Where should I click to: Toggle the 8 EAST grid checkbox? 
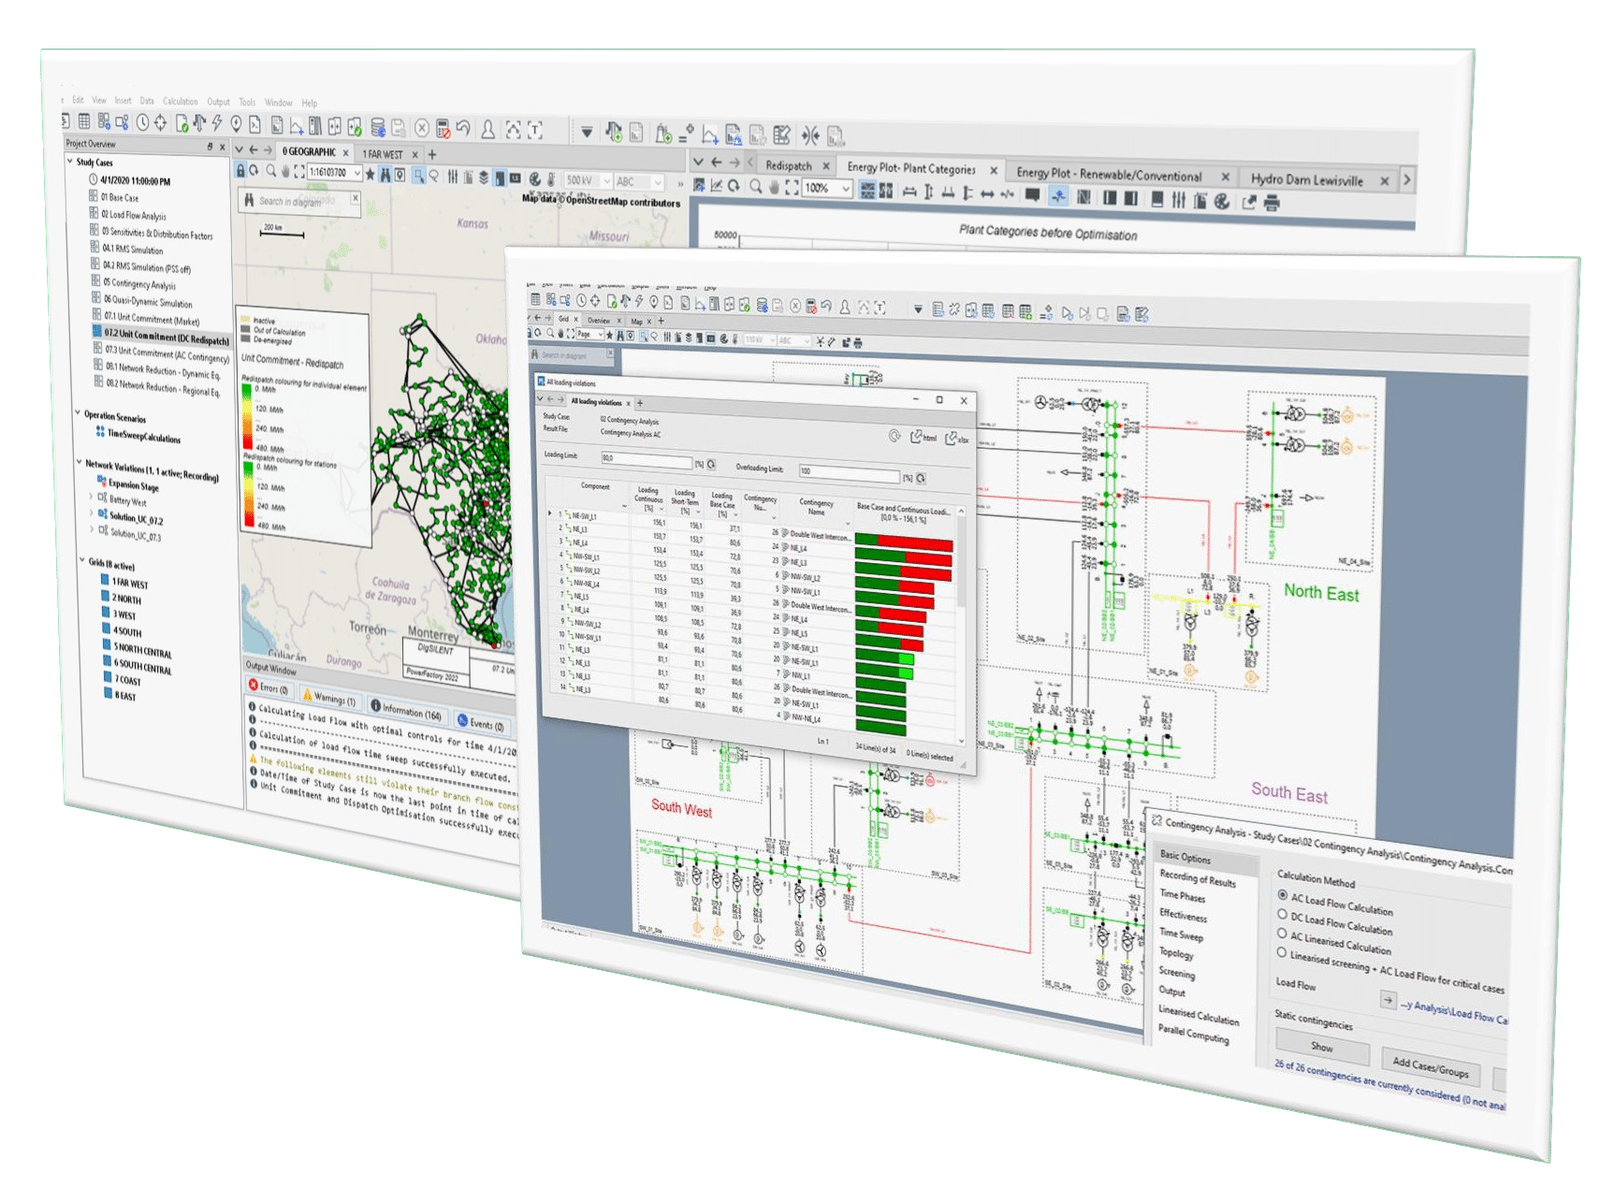coord(108,693)
